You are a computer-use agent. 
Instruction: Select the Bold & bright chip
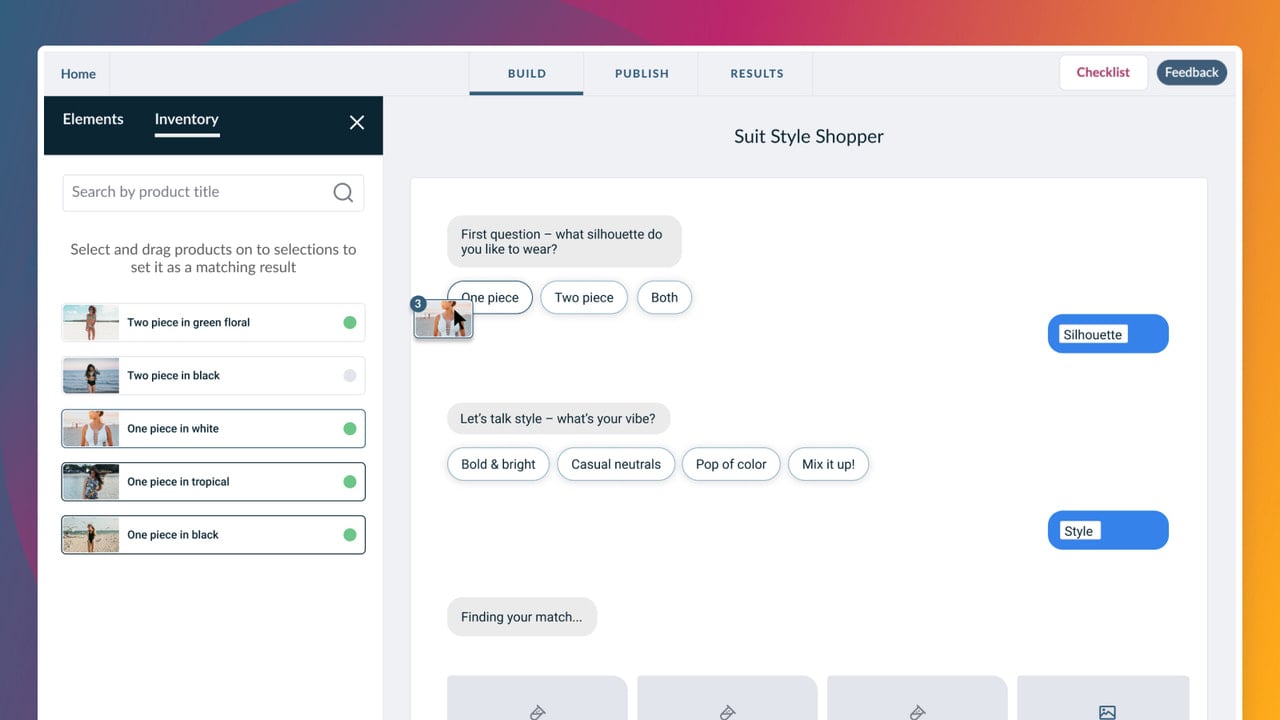[x=498, y=464]
